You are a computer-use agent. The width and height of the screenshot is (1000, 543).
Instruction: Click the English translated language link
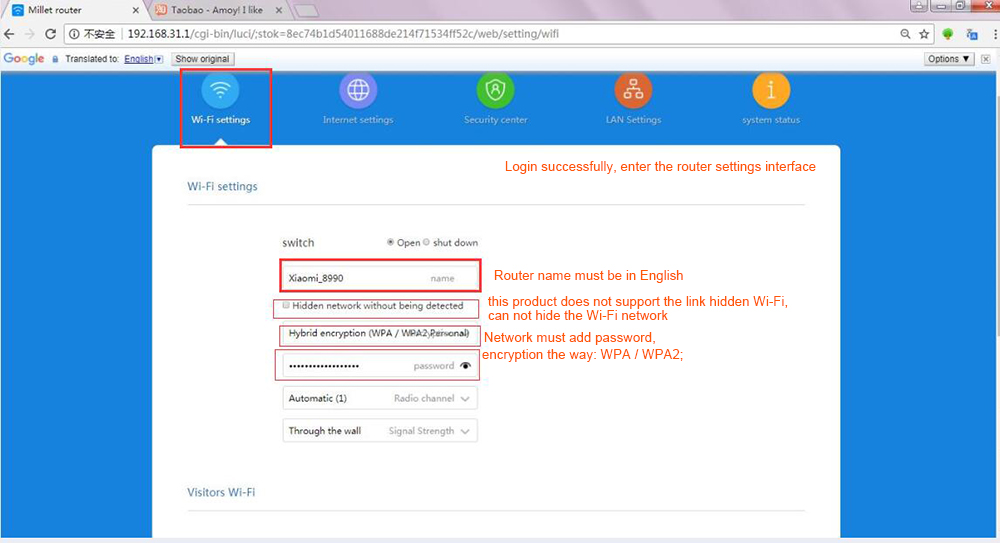click(x=139, y=59)
